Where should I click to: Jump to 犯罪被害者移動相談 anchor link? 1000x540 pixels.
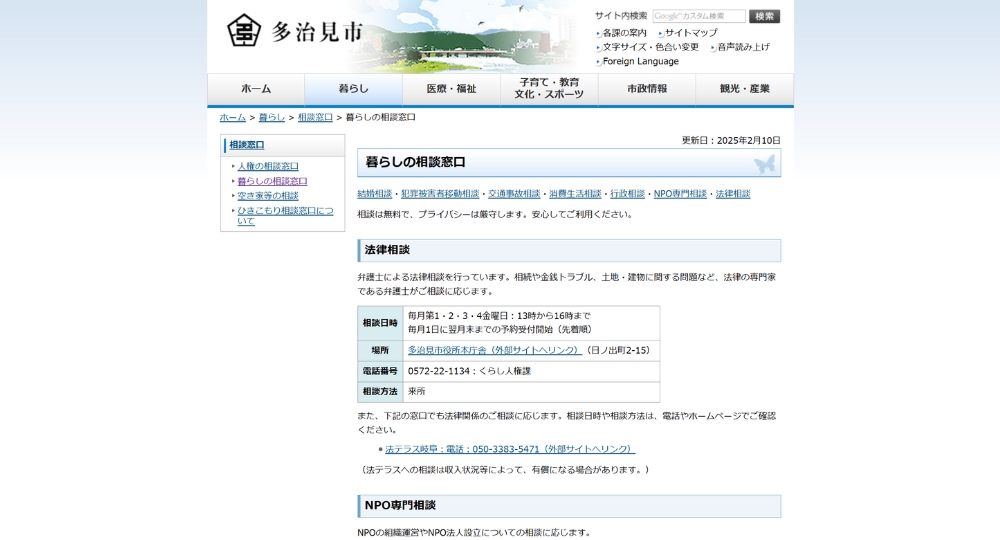coord(440,194)
